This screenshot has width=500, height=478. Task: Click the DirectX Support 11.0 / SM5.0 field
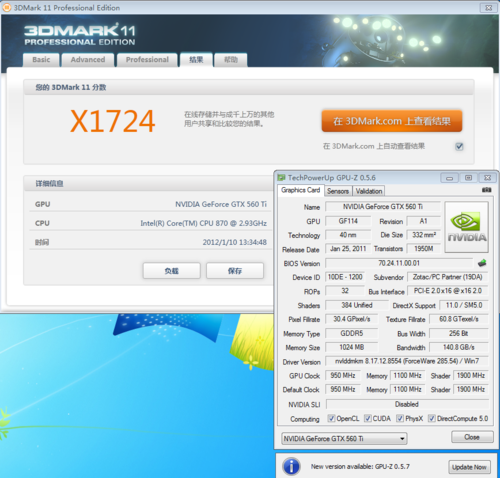point(464,305)
